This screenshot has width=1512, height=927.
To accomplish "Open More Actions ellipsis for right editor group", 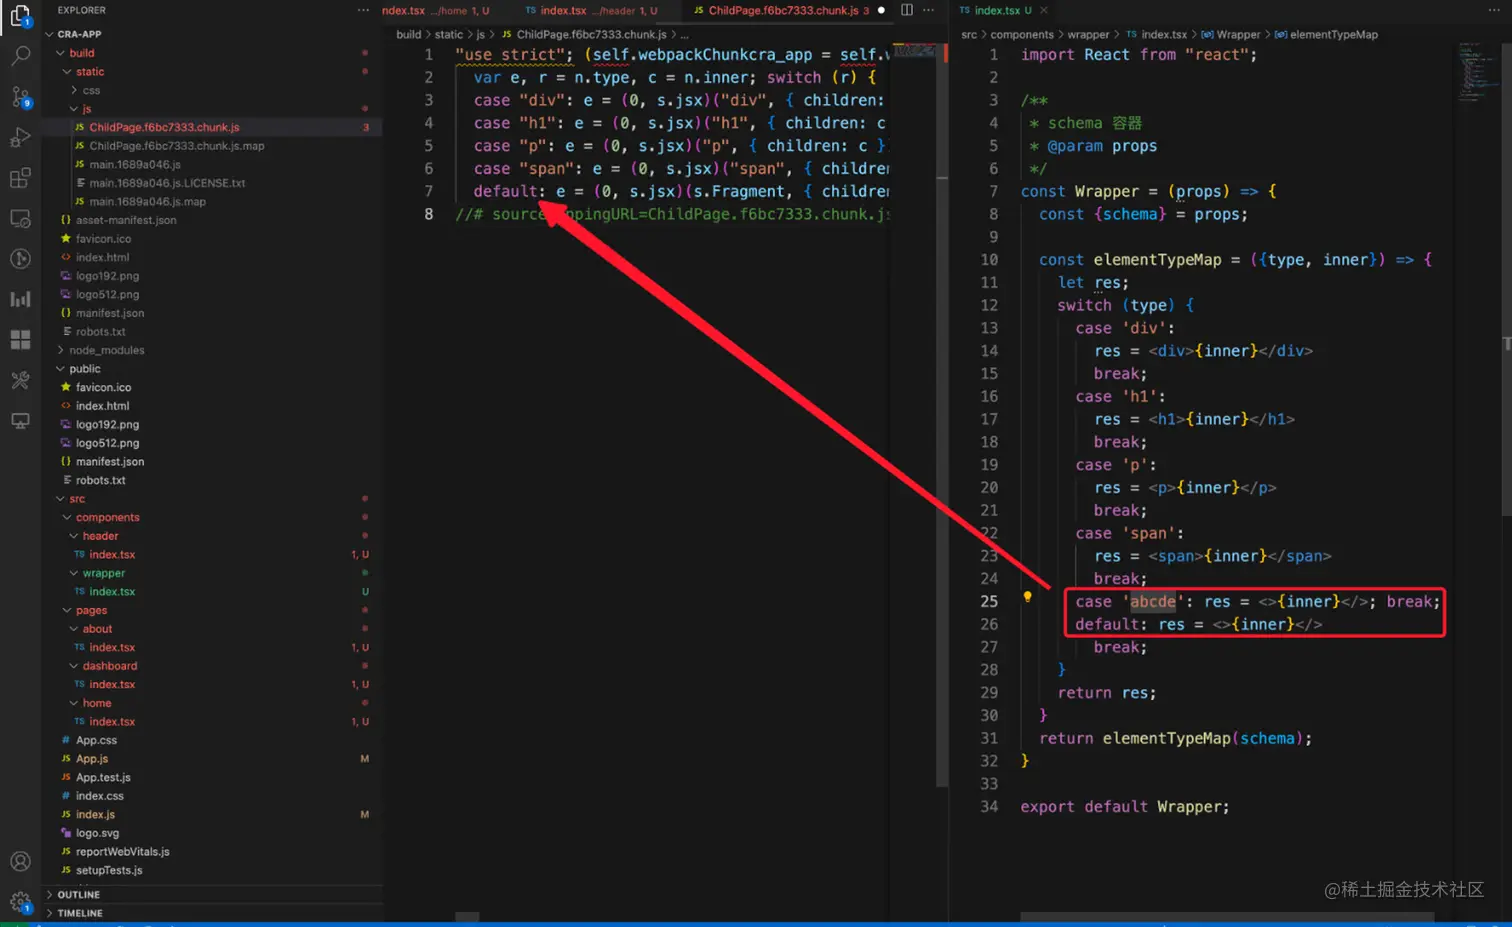I will tap(1494, 10).
